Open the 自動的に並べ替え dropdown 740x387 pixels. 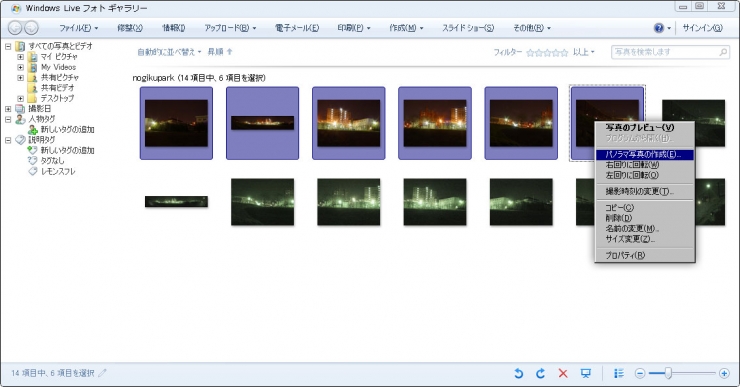(x=169, y=52)
